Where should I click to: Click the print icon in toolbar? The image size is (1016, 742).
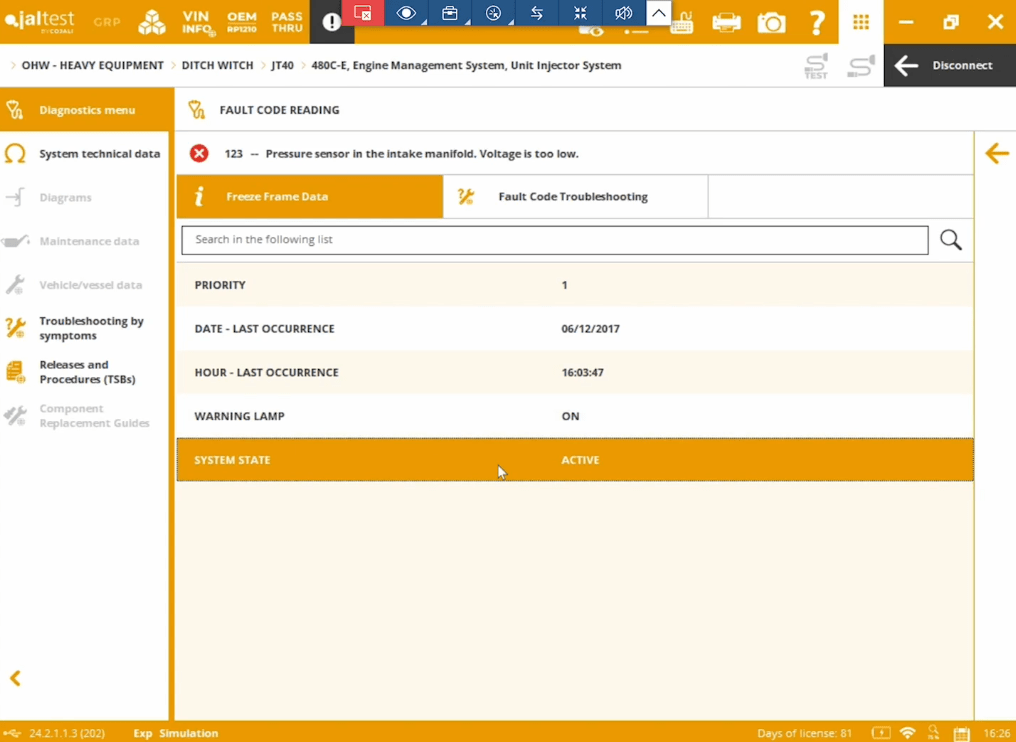pos(726,20)
